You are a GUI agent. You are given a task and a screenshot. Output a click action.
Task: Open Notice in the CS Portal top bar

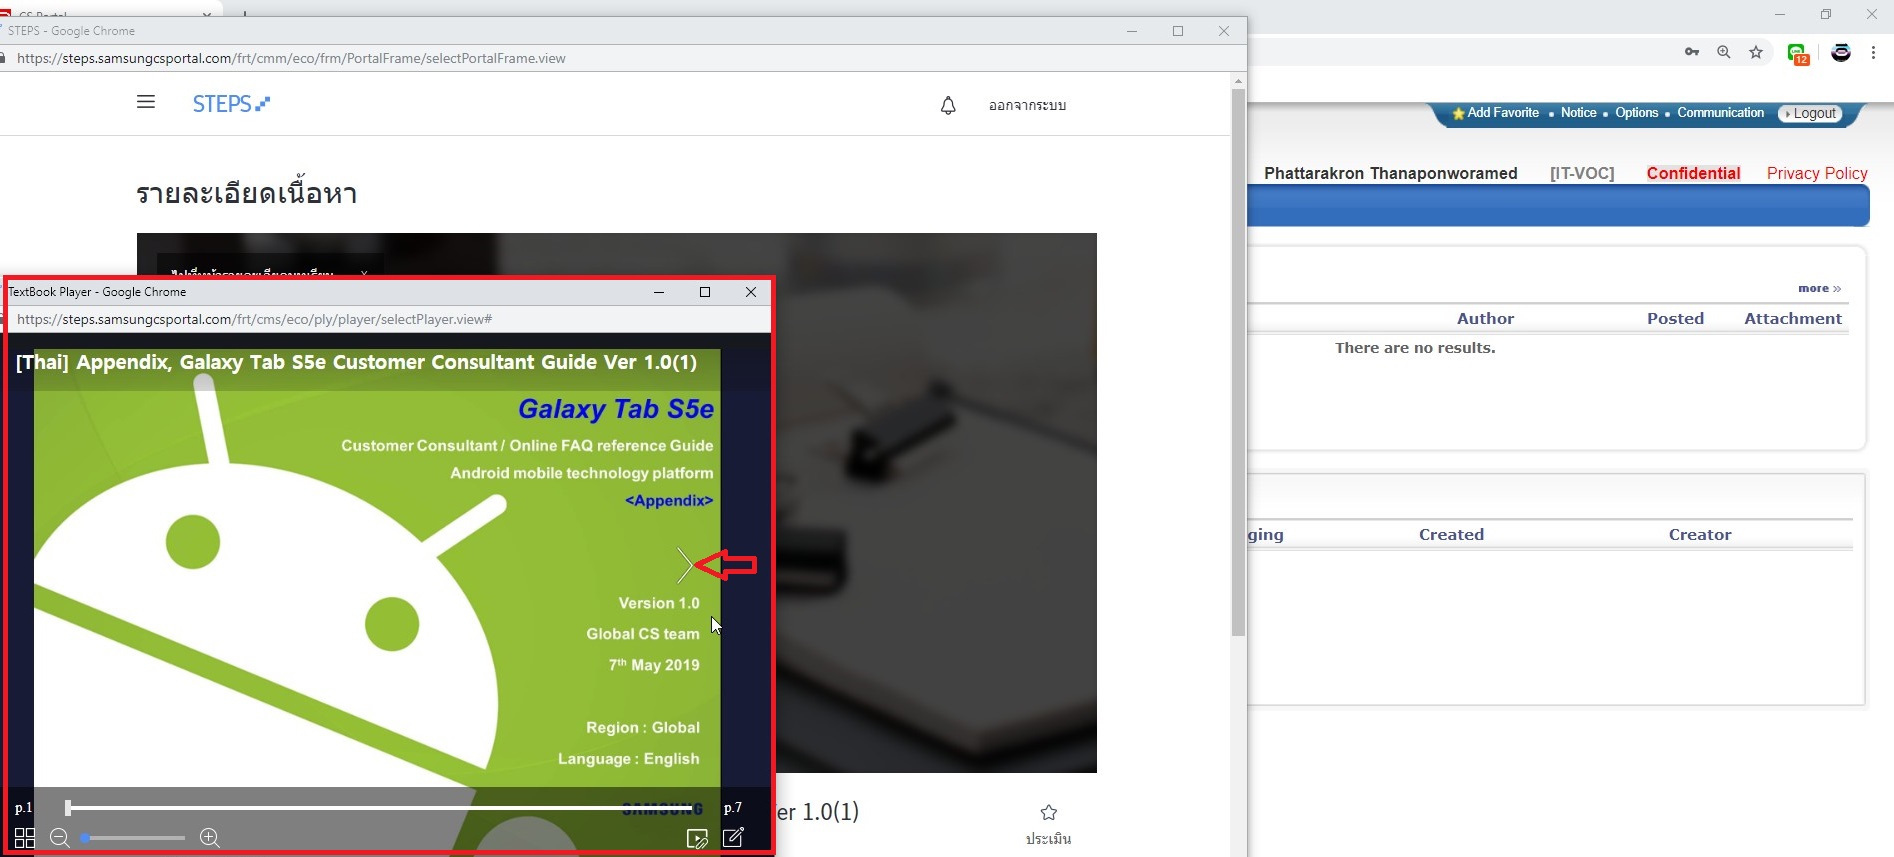1578,113
